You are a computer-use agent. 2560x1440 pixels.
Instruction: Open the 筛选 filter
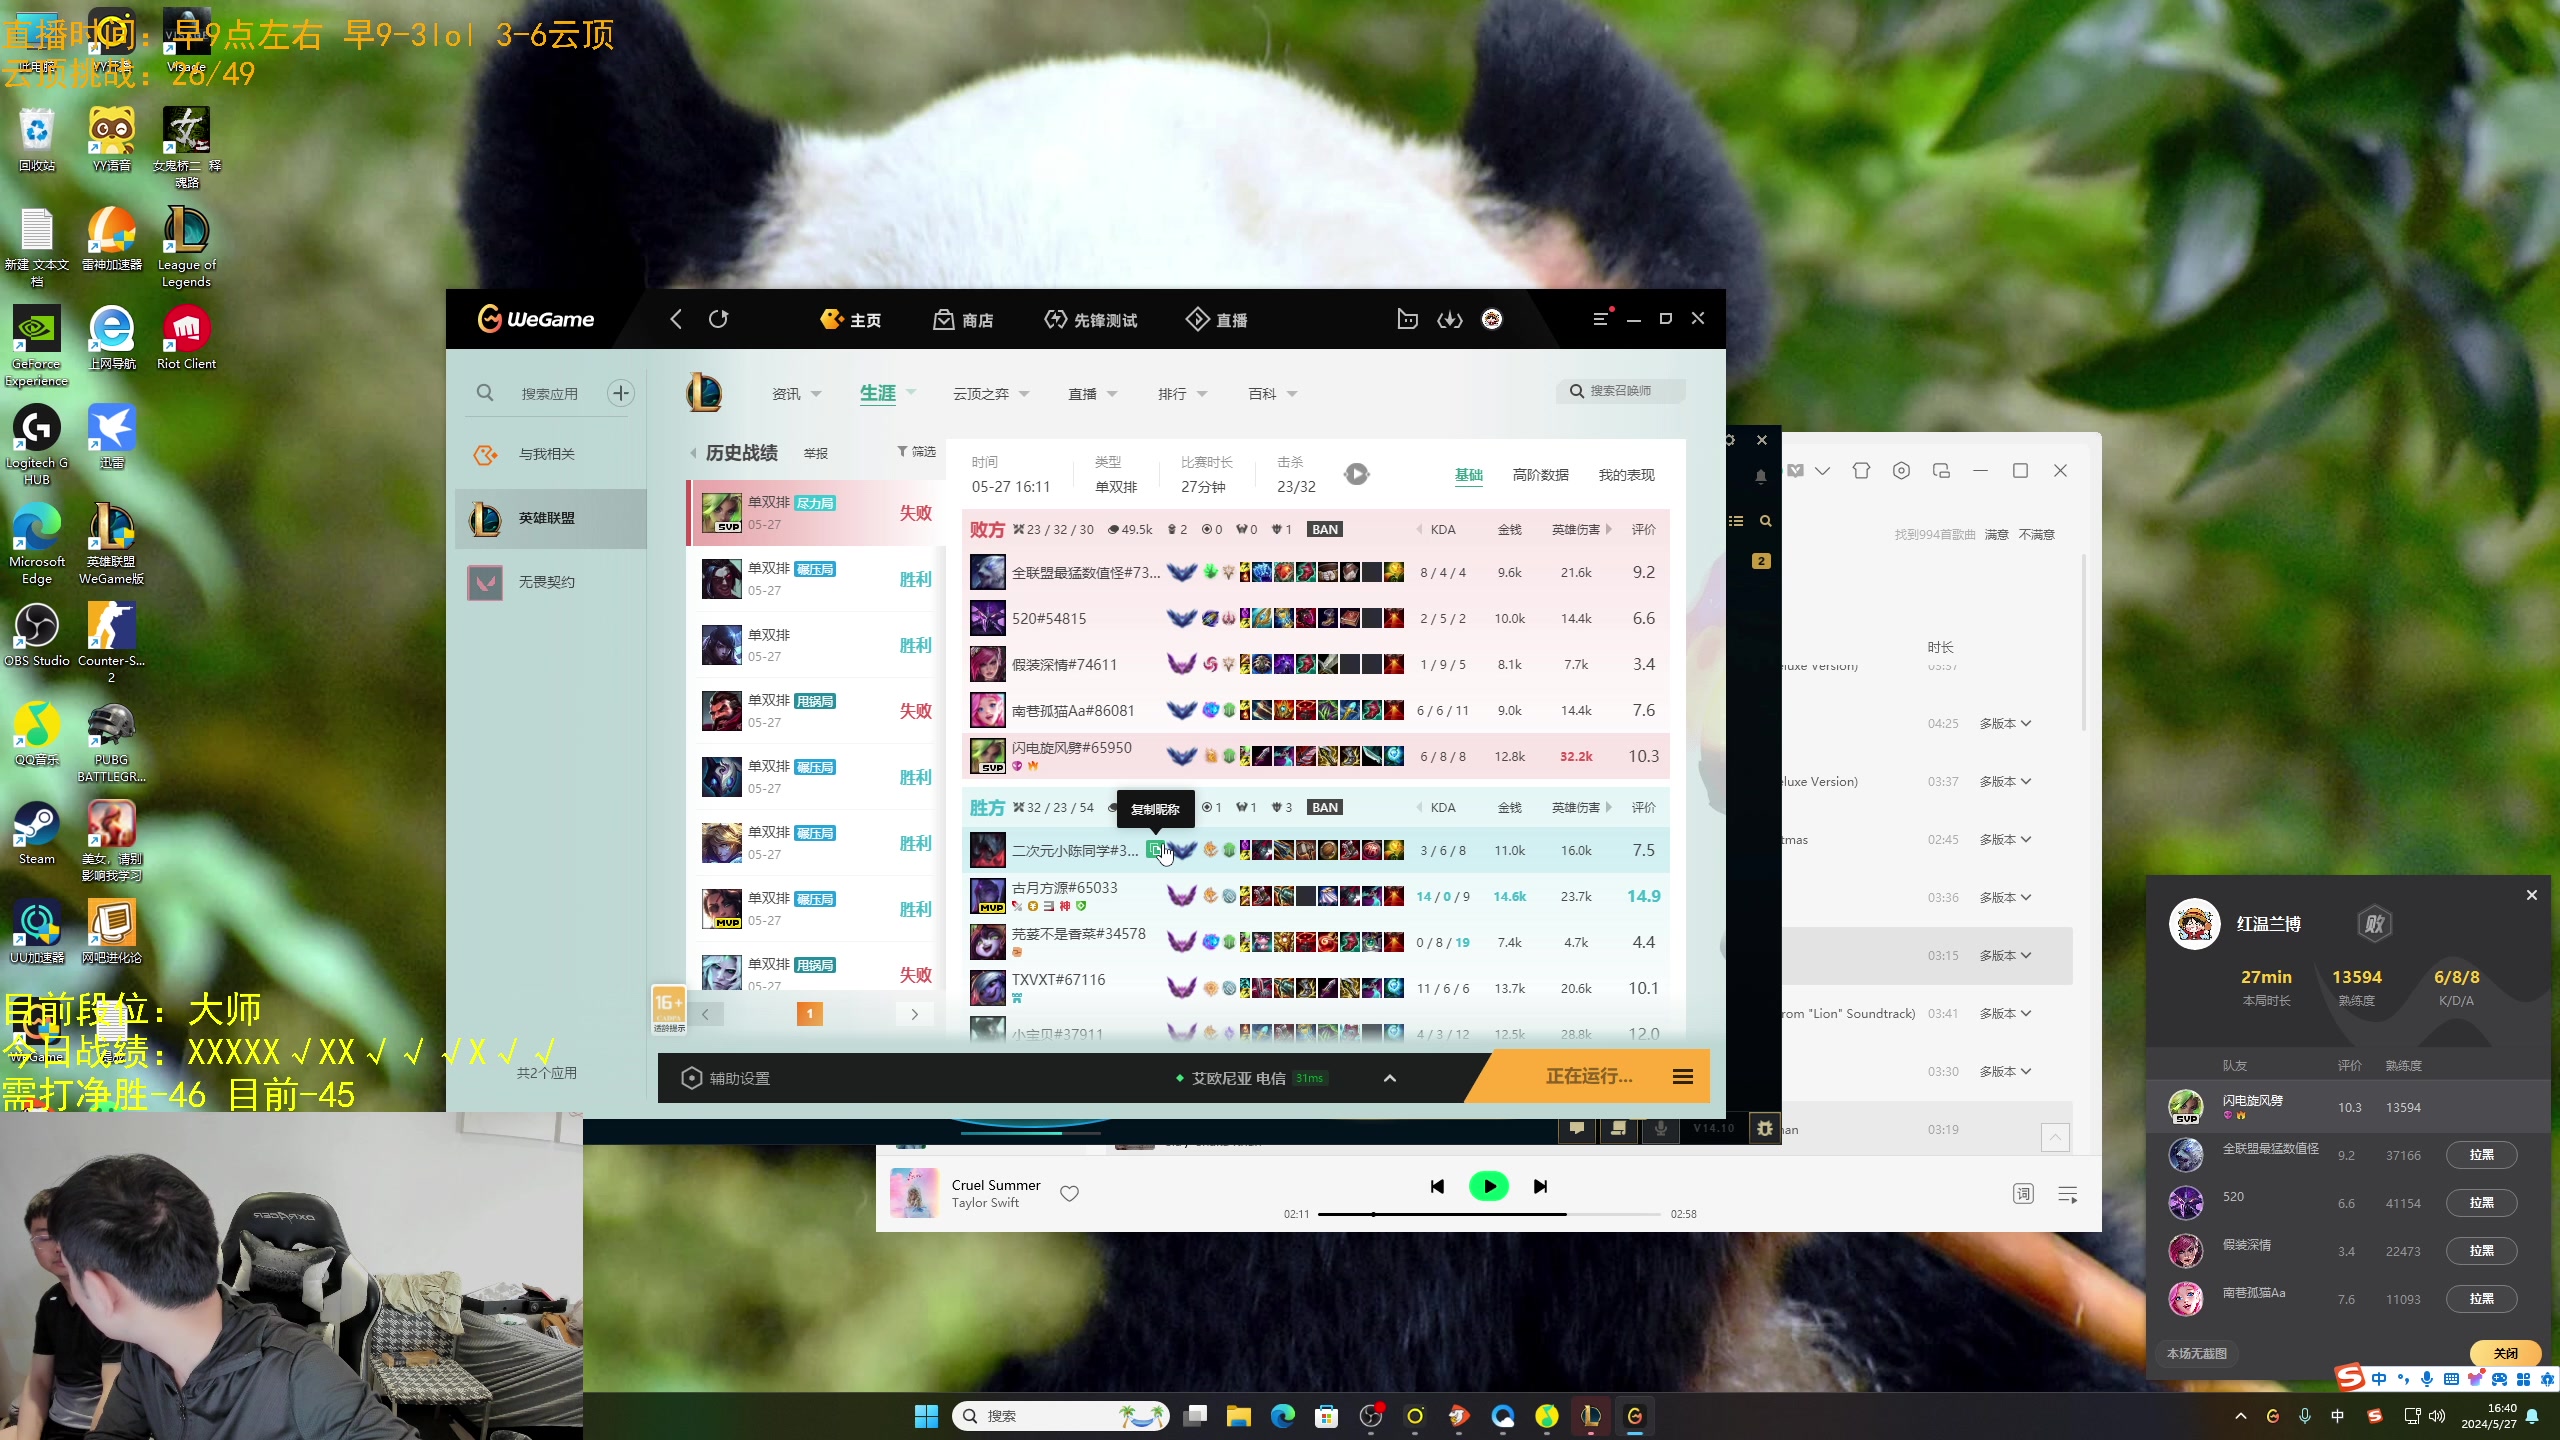[x=916, y=452]
